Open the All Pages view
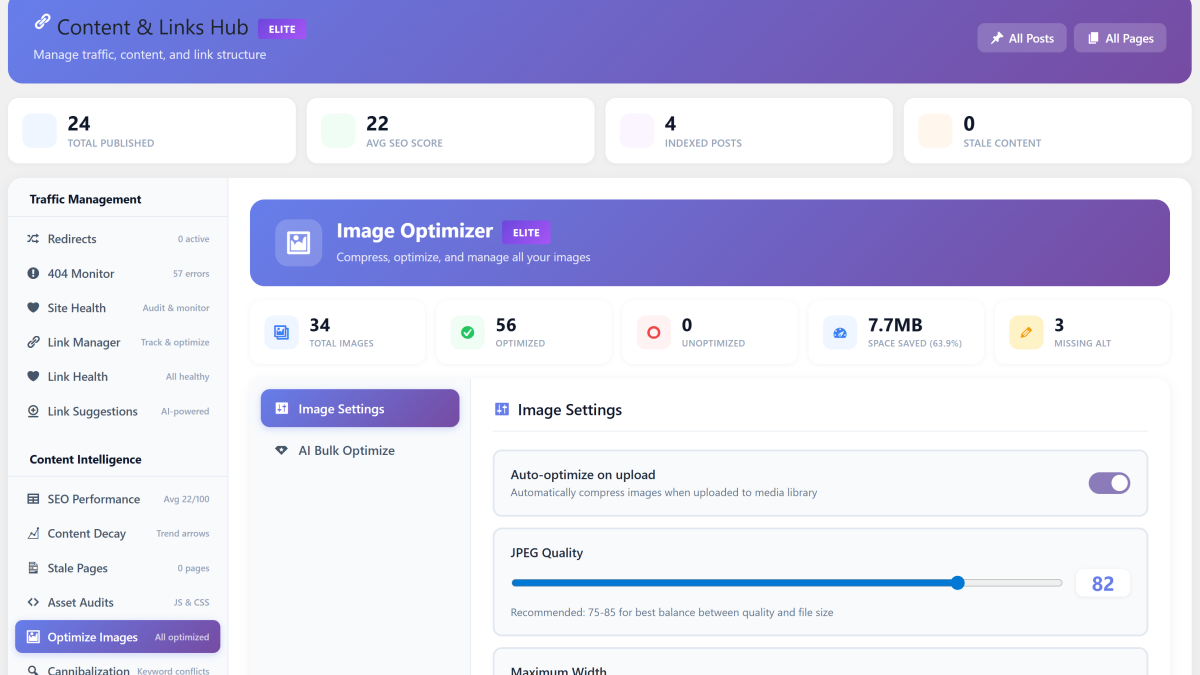 pyautogui.click(x=1119, y=37)
